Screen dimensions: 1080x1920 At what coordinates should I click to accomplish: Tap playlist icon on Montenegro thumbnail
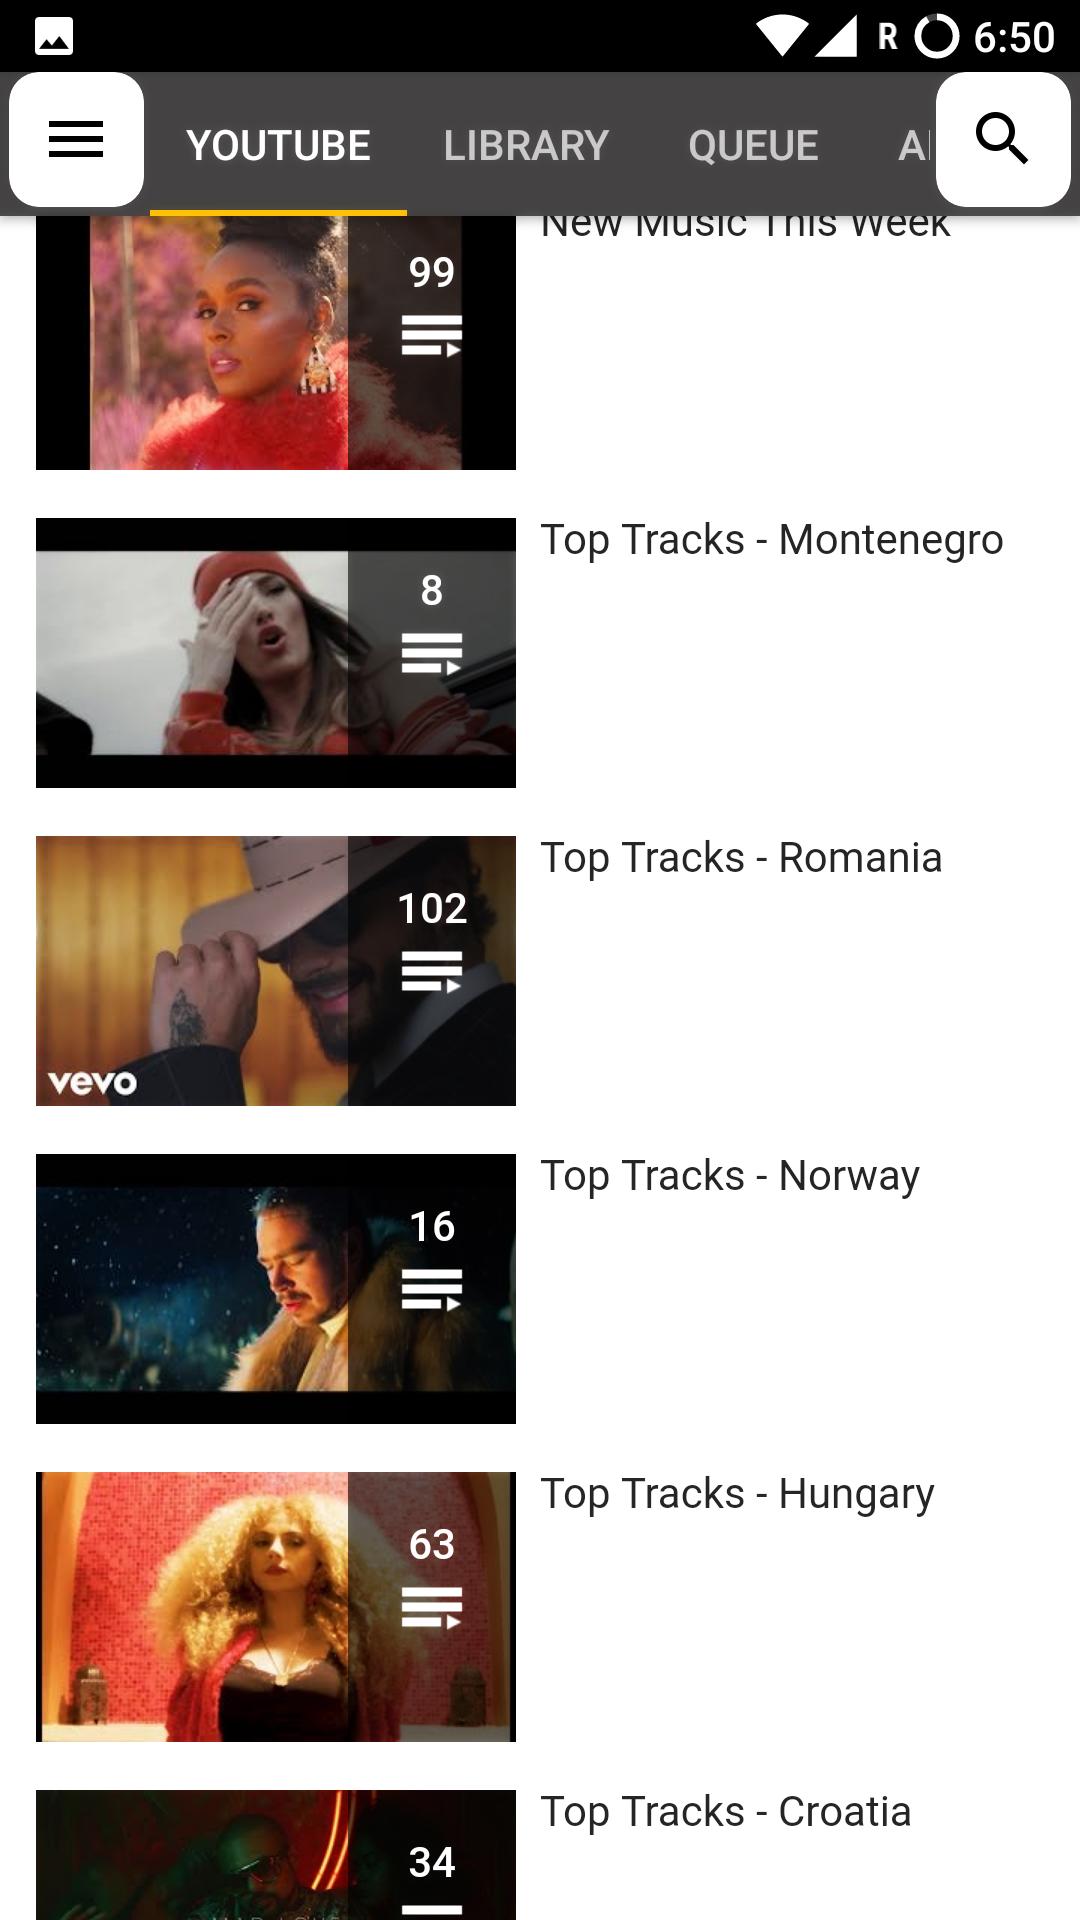click(431, 654)
